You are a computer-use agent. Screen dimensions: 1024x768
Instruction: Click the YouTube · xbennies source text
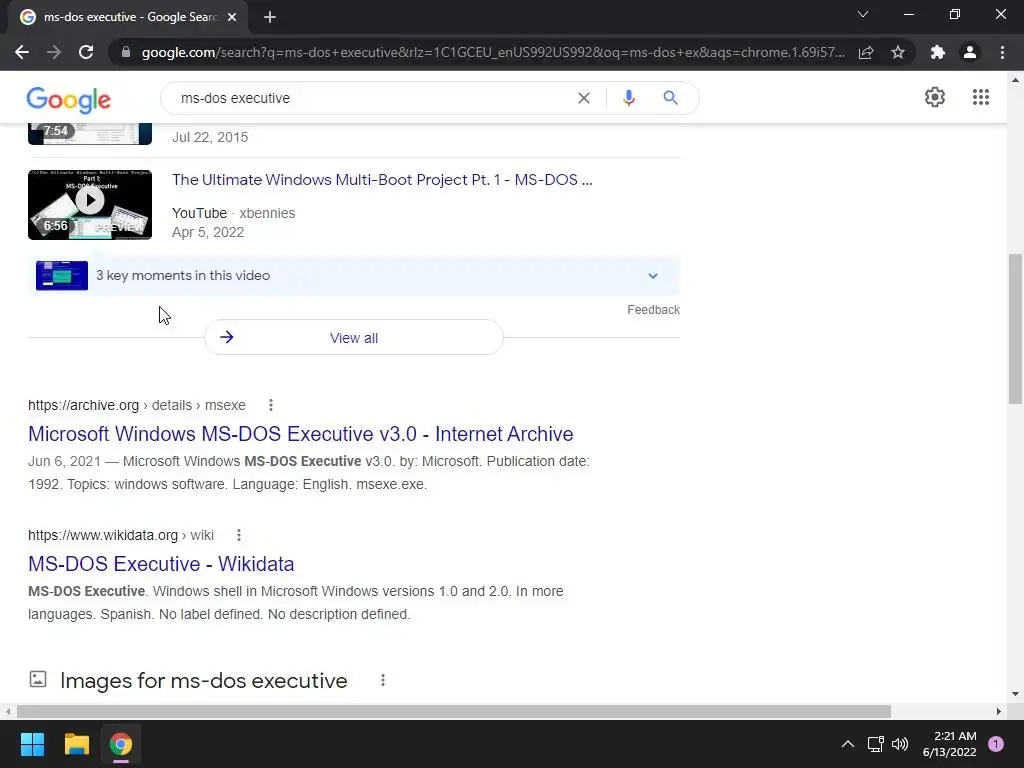click(x=233, y=214)
